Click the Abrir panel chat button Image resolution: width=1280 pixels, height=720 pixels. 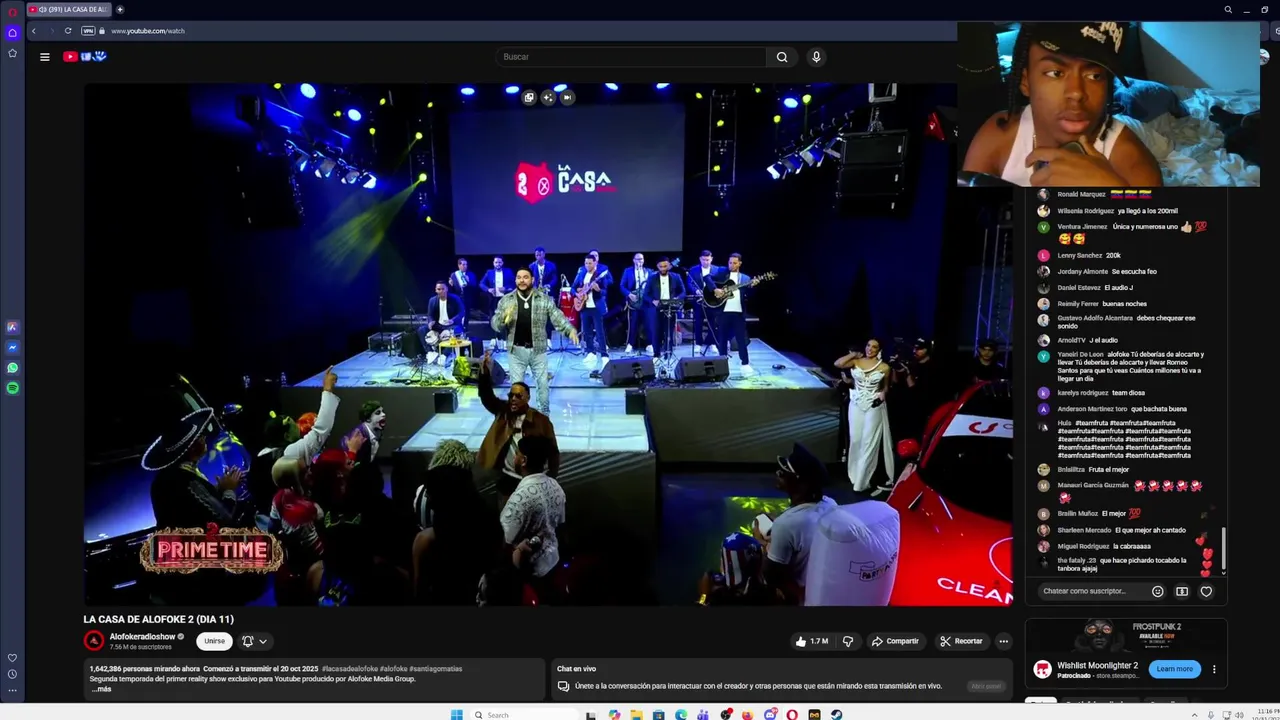coord(986,686)
